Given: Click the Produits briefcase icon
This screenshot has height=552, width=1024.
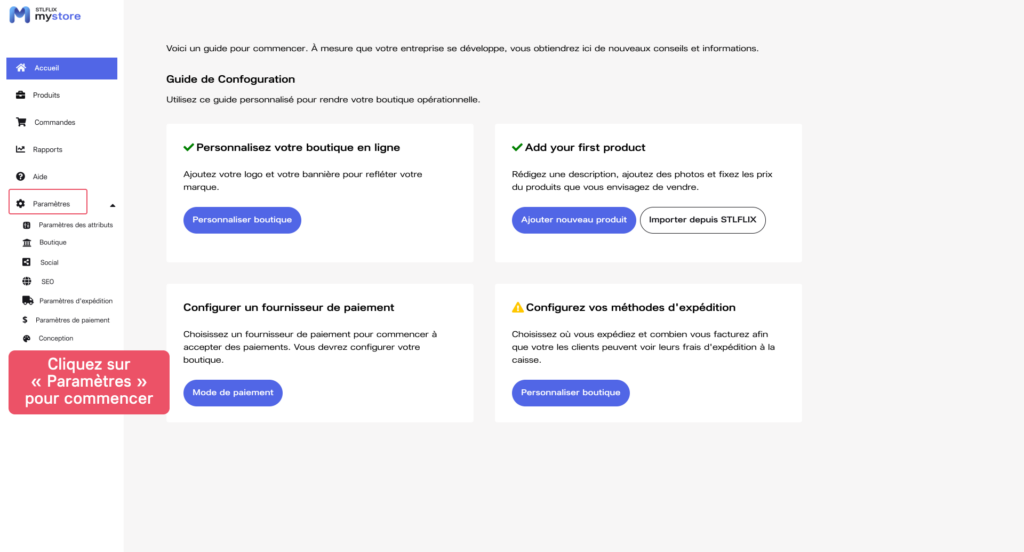Looking at the screenshot, I should coord(21,95).
